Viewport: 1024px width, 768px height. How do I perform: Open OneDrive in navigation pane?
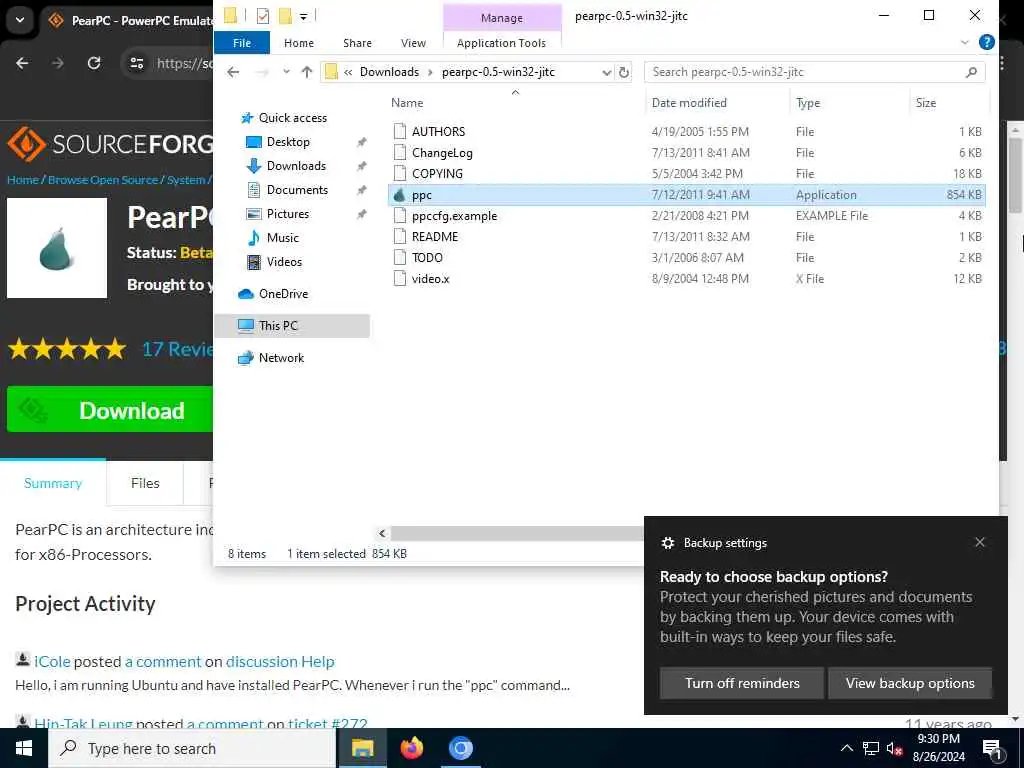point(283,294)
